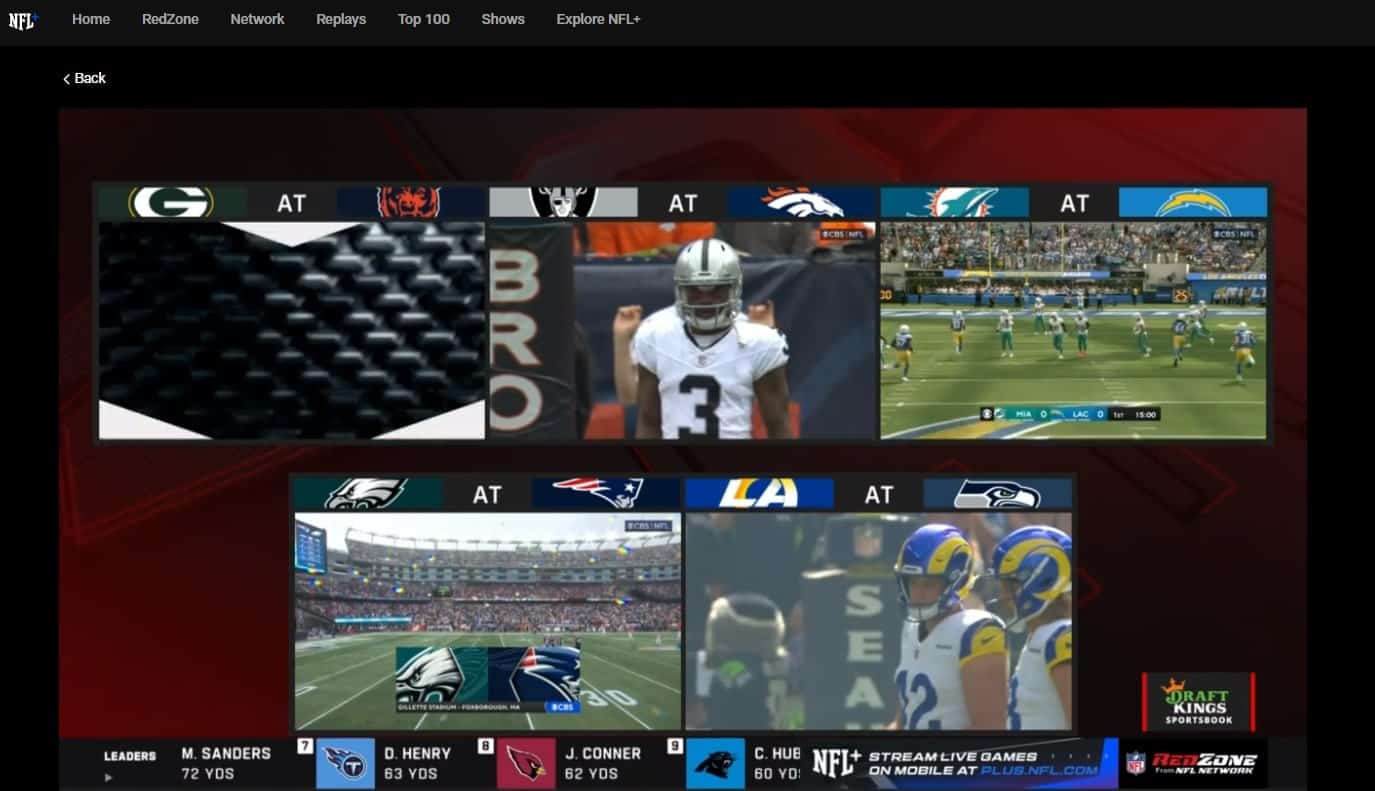Click the J. Conner 62 YDS ticker entry
This screenshot has width=1375, height=791.
coord(602,764)
